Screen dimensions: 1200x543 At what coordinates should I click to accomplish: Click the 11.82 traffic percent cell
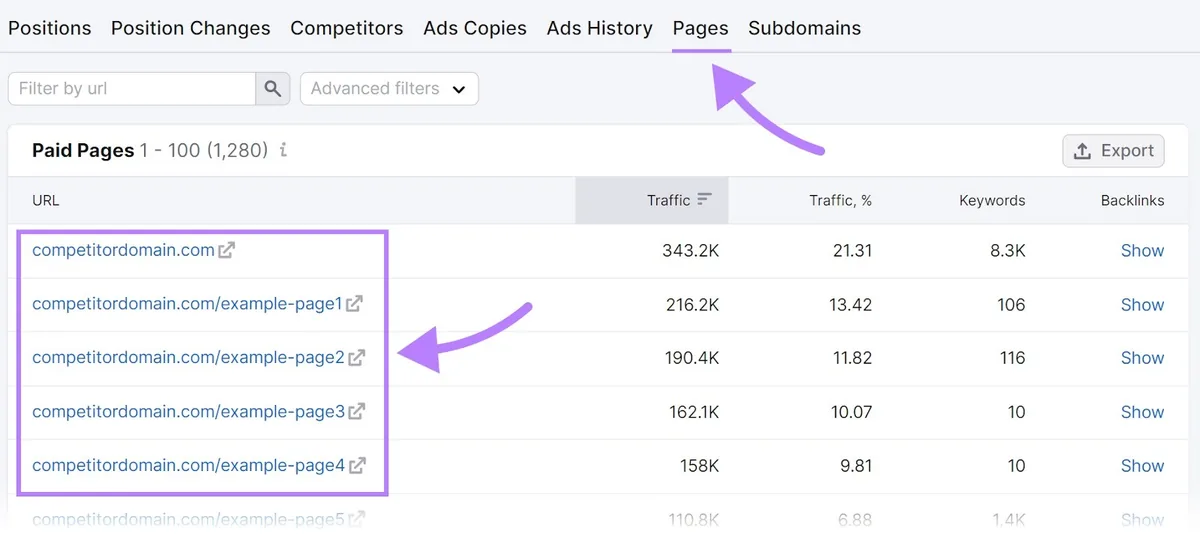[x=853, y=357]
